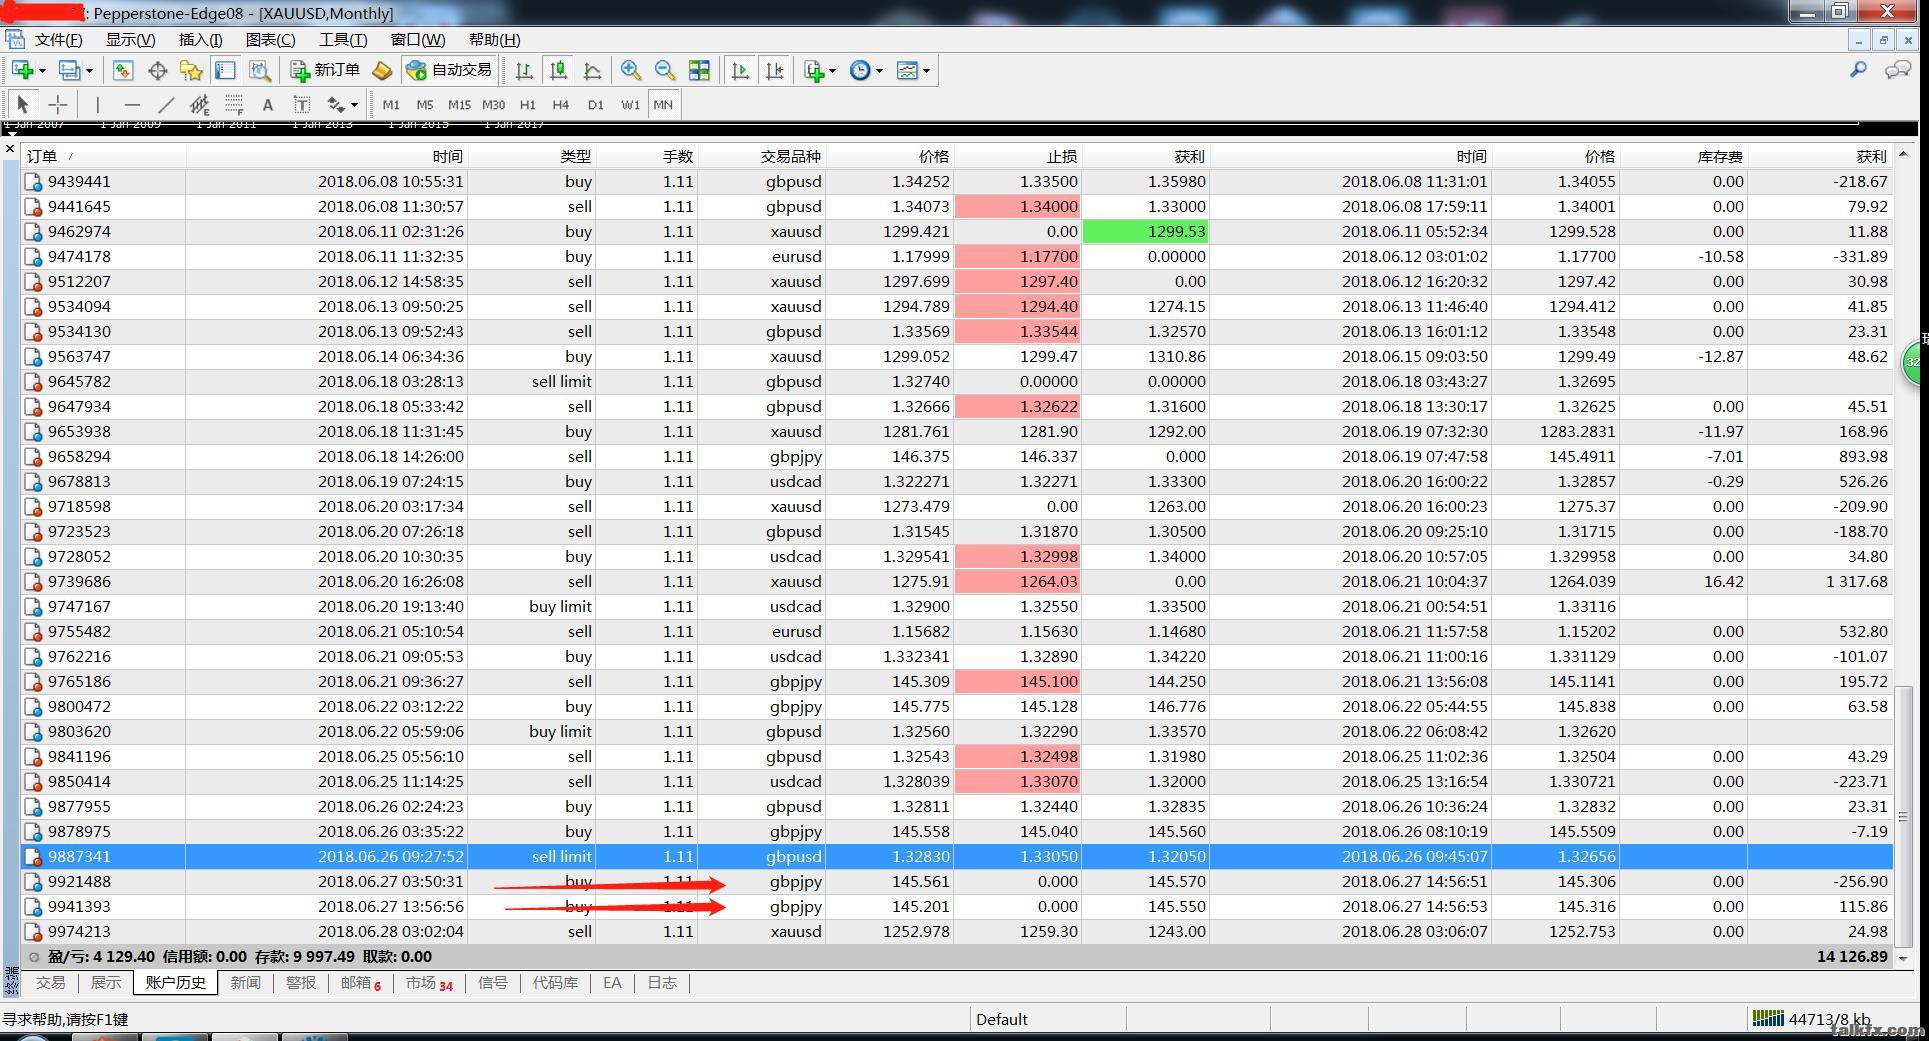Open the 图表(C) menu
The width and height of the screenshot is (1929, 1041).
pyautogui.click(x=270, y=40)
